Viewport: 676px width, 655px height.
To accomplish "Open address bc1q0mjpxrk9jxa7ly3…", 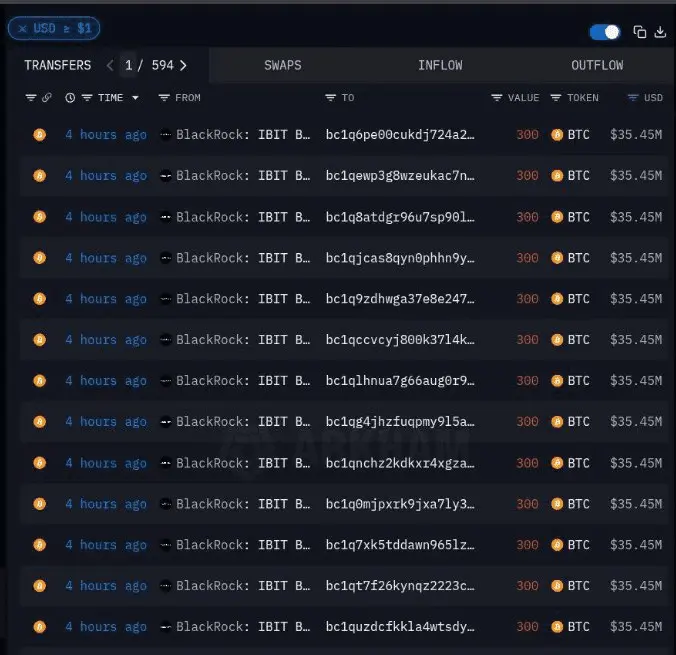I will point(400,504).
